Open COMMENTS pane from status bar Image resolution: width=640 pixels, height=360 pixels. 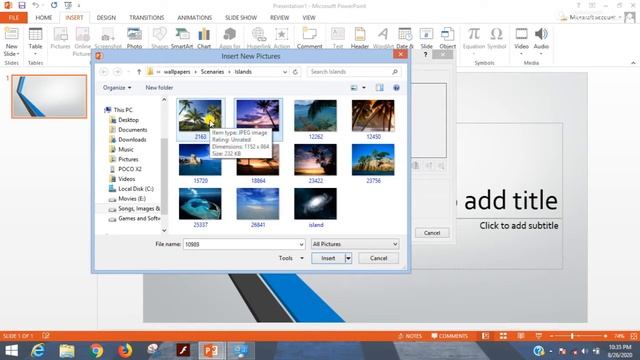click(x=449, y=336)
